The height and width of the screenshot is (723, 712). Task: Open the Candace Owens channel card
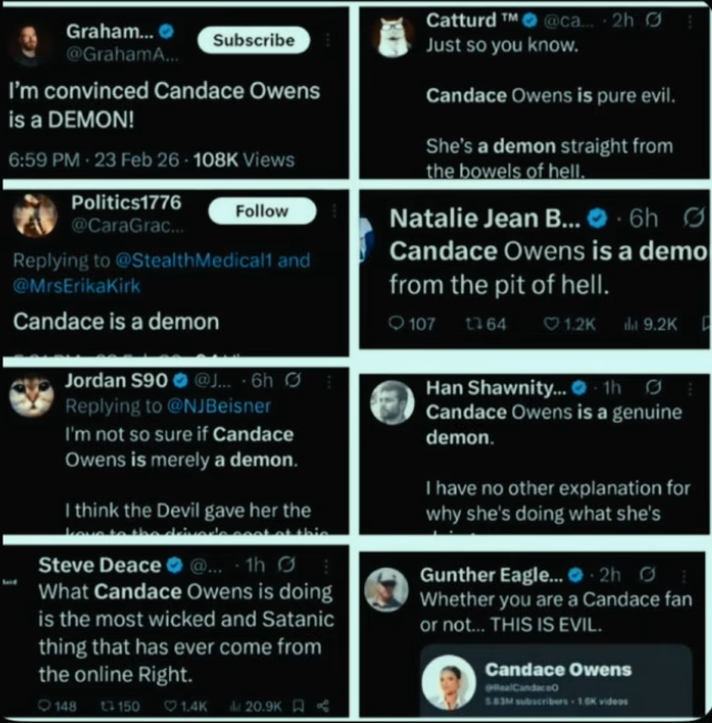(x=555, y=680)
